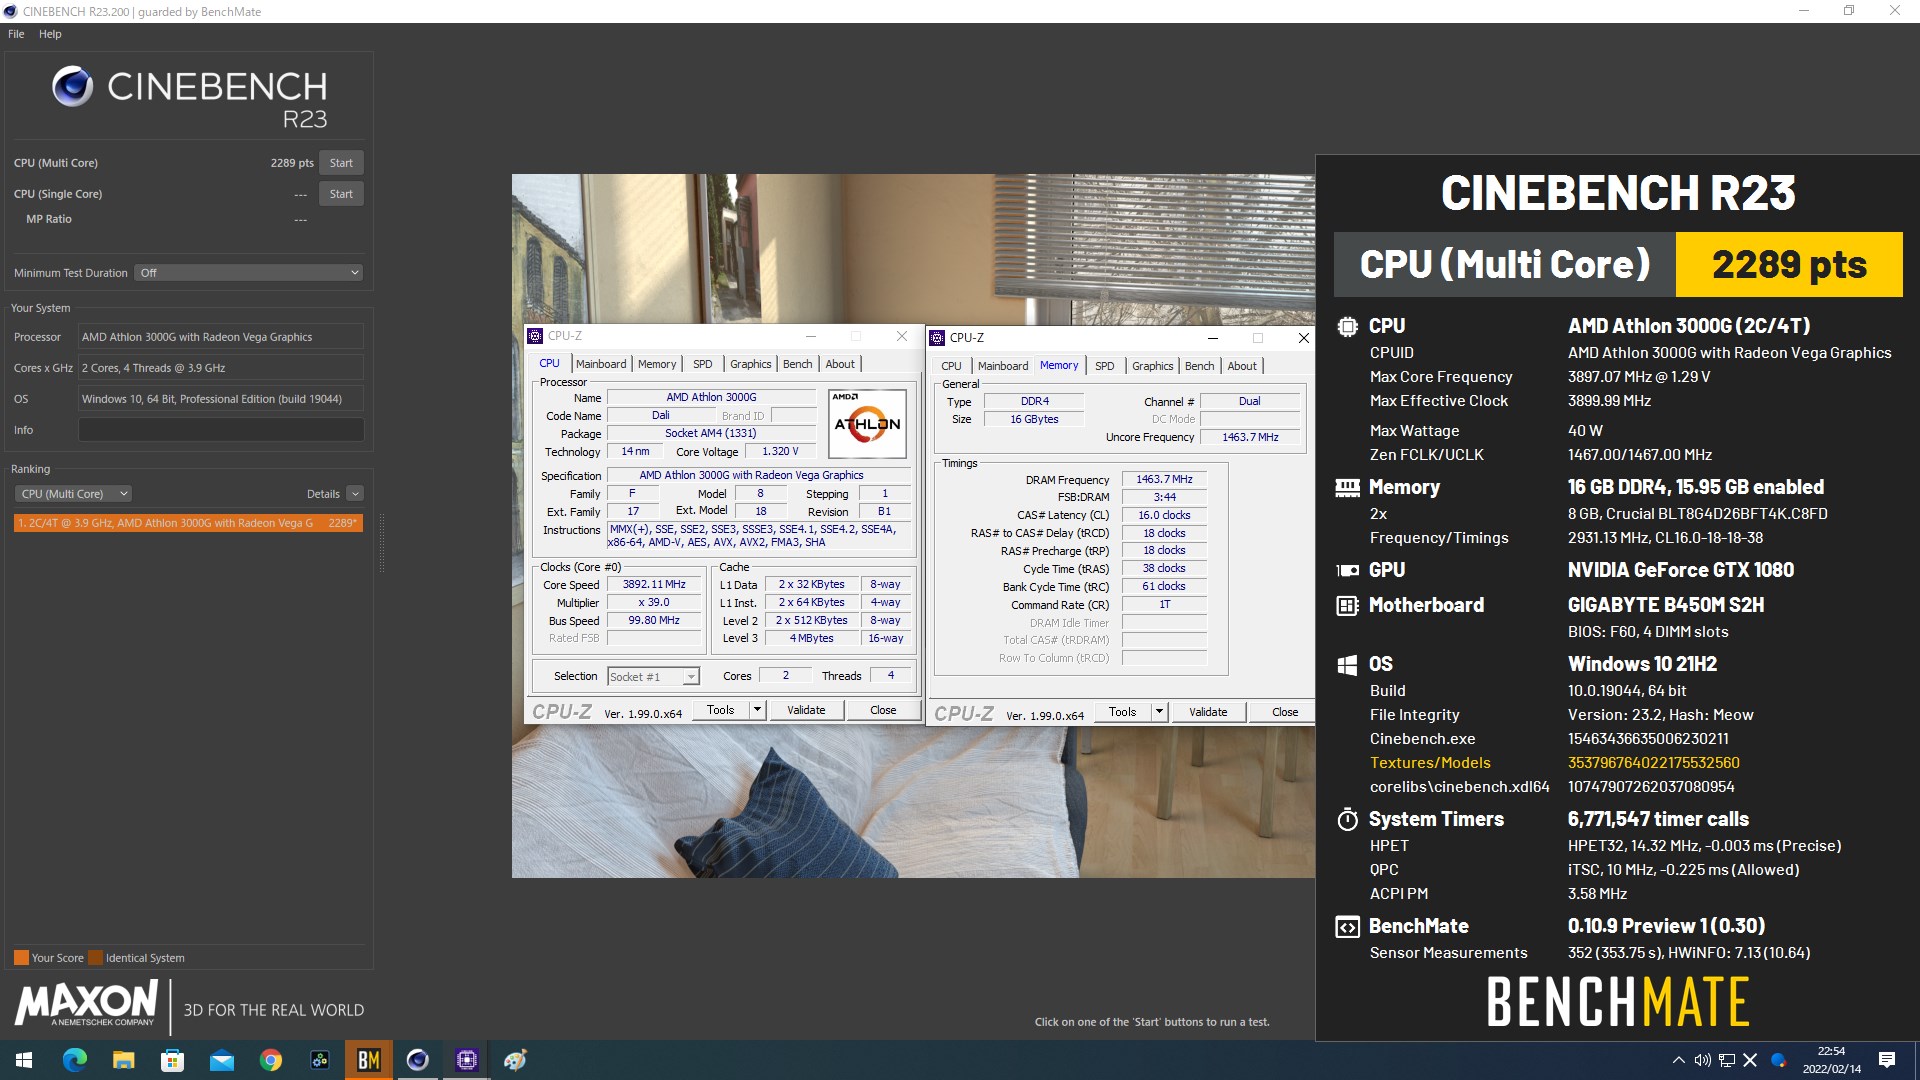Click BenchMate OS Windows icon
This screenshot has width=1920, height=1080.
click(x=1347, y=665)
